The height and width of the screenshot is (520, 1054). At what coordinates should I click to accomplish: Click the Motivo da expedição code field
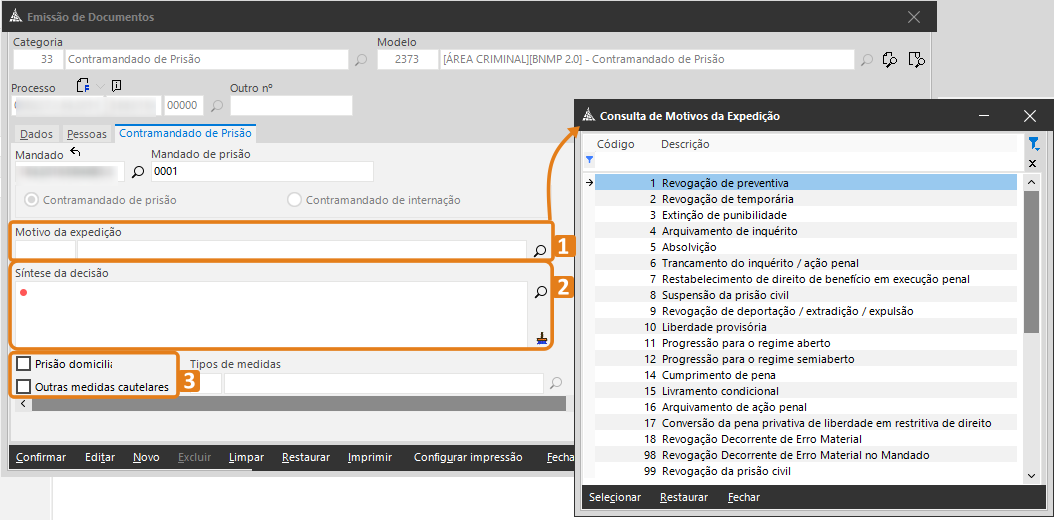(45, 250)
